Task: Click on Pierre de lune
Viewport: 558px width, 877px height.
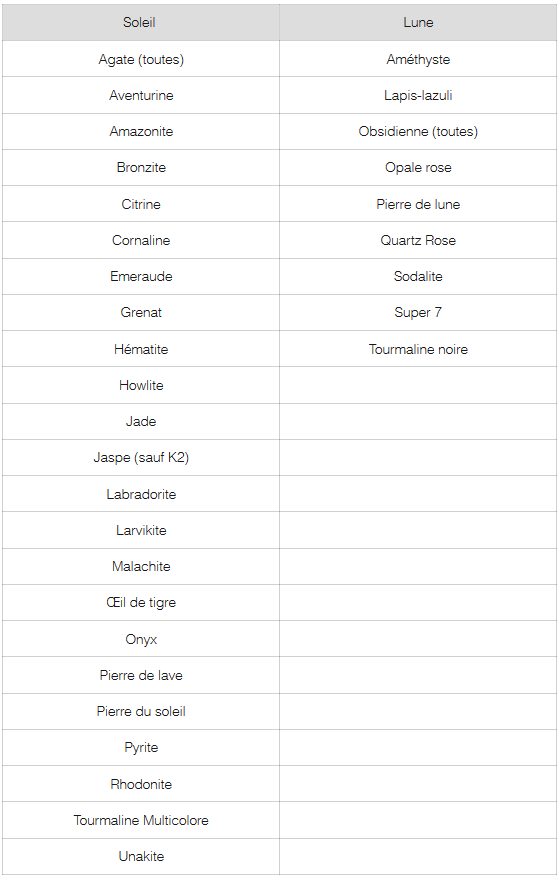Action: click(418, 204)
